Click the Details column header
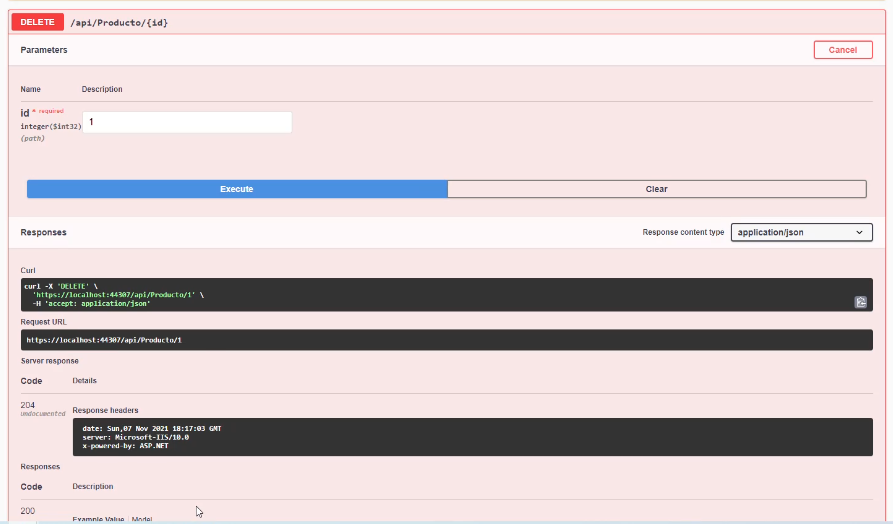Image resolution: width=893 pixels, height=524 pixels. 84,380
